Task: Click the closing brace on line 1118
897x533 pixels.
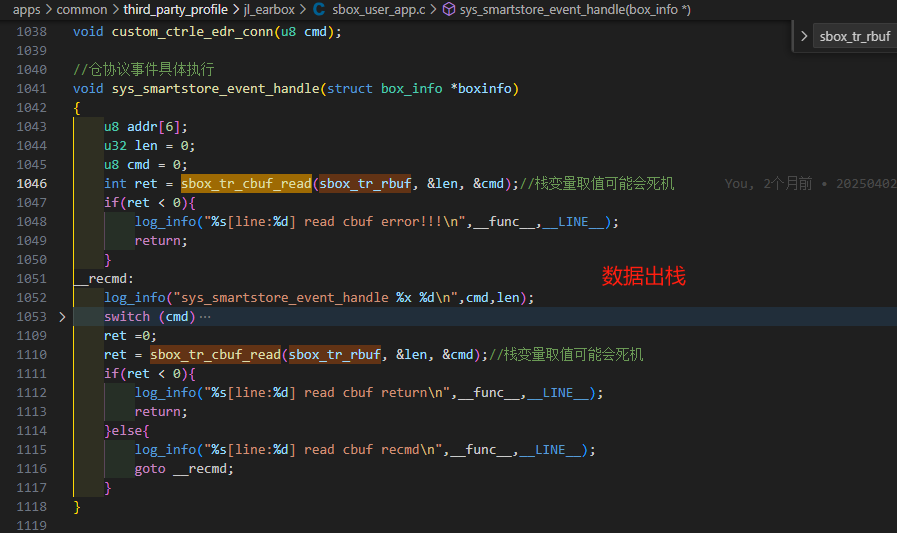Action: coord(77,507)
